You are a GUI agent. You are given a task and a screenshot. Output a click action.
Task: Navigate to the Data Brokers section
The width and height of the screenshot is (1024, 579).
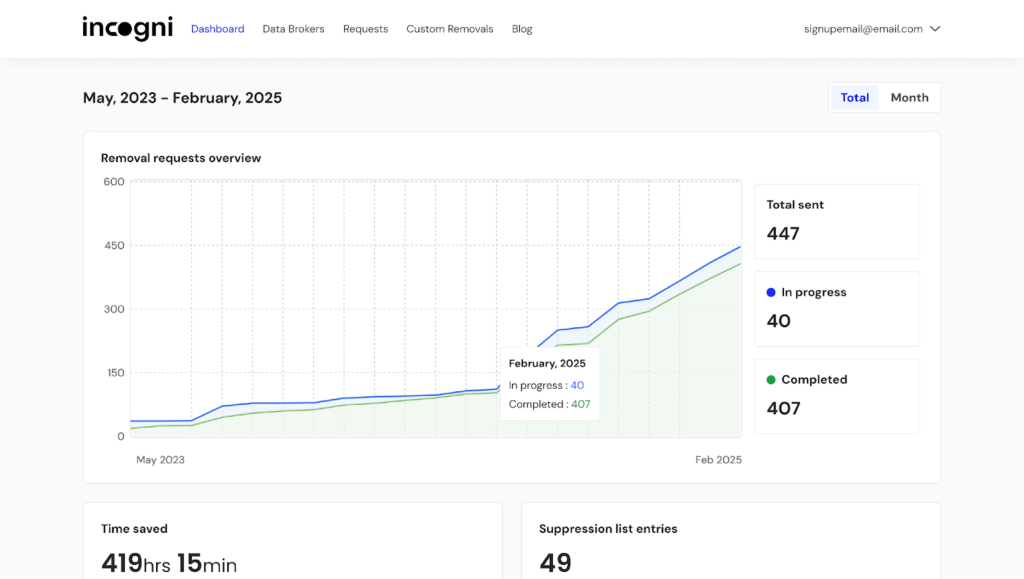[x=293, y=29]
